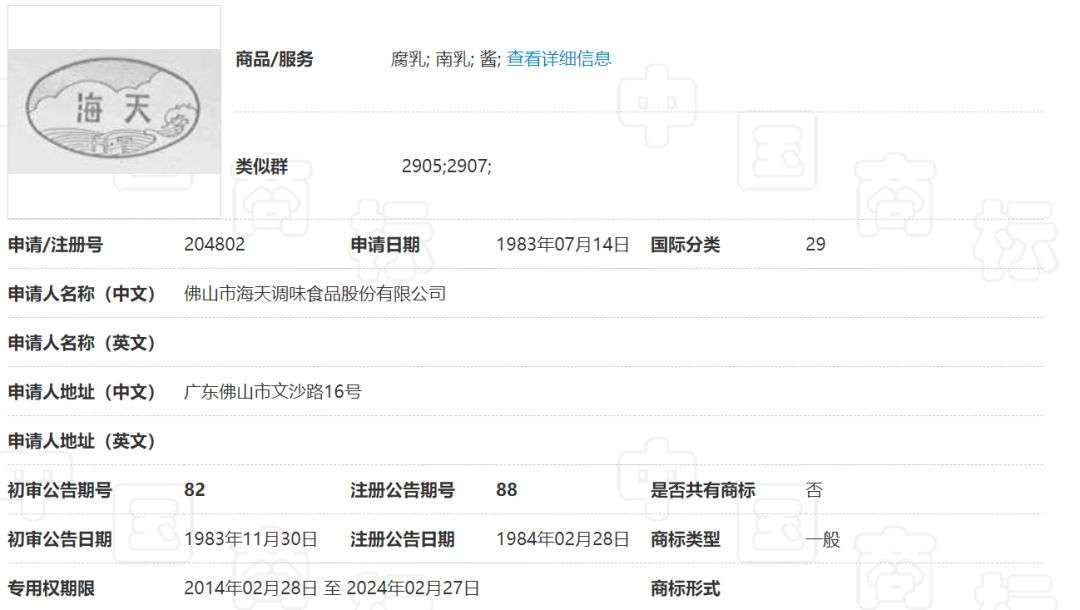
Task: Click the 专用权期限 label
Action: pyautogui.click(x=51, y=589)
